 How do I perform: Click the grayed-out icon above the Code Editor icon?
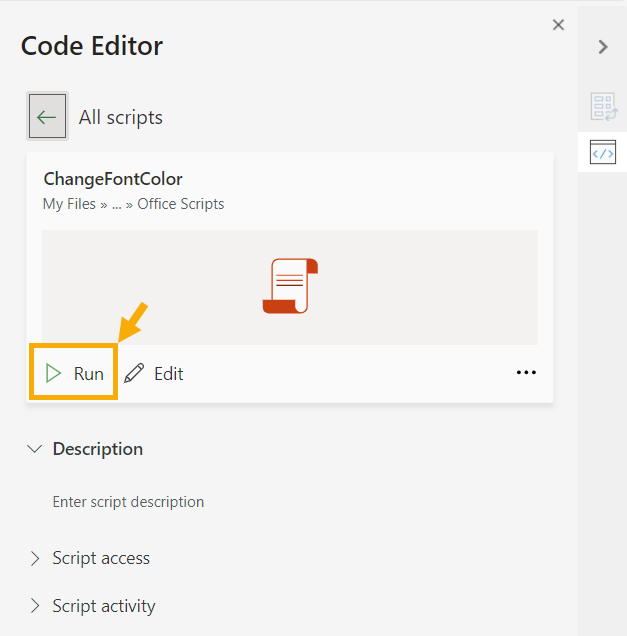click(602, 106)
